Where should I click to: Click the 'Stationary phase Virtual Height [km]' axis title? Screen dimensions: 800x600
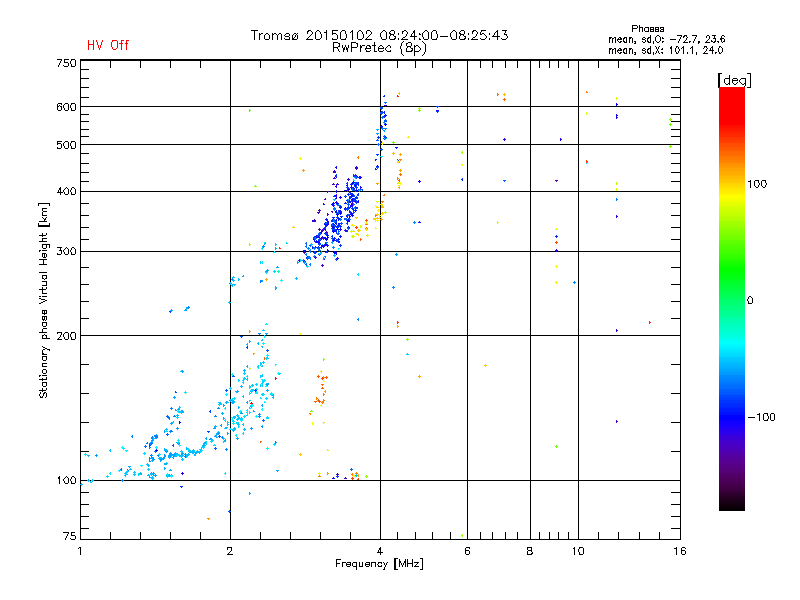[44, 301]
